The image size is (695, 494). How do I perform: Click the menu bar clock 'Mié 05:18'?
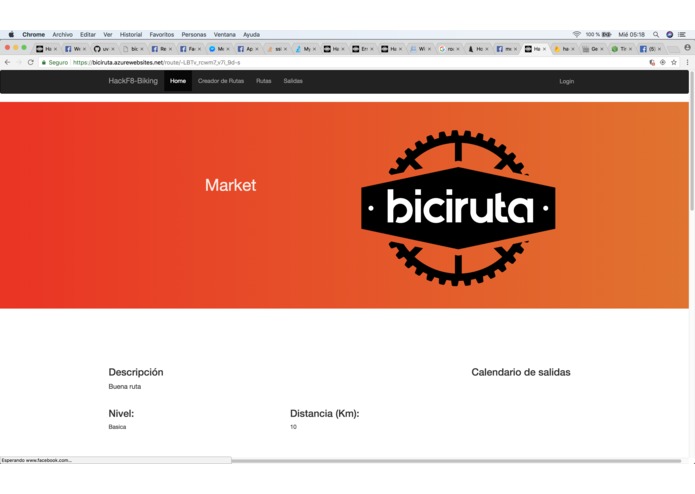632,34
